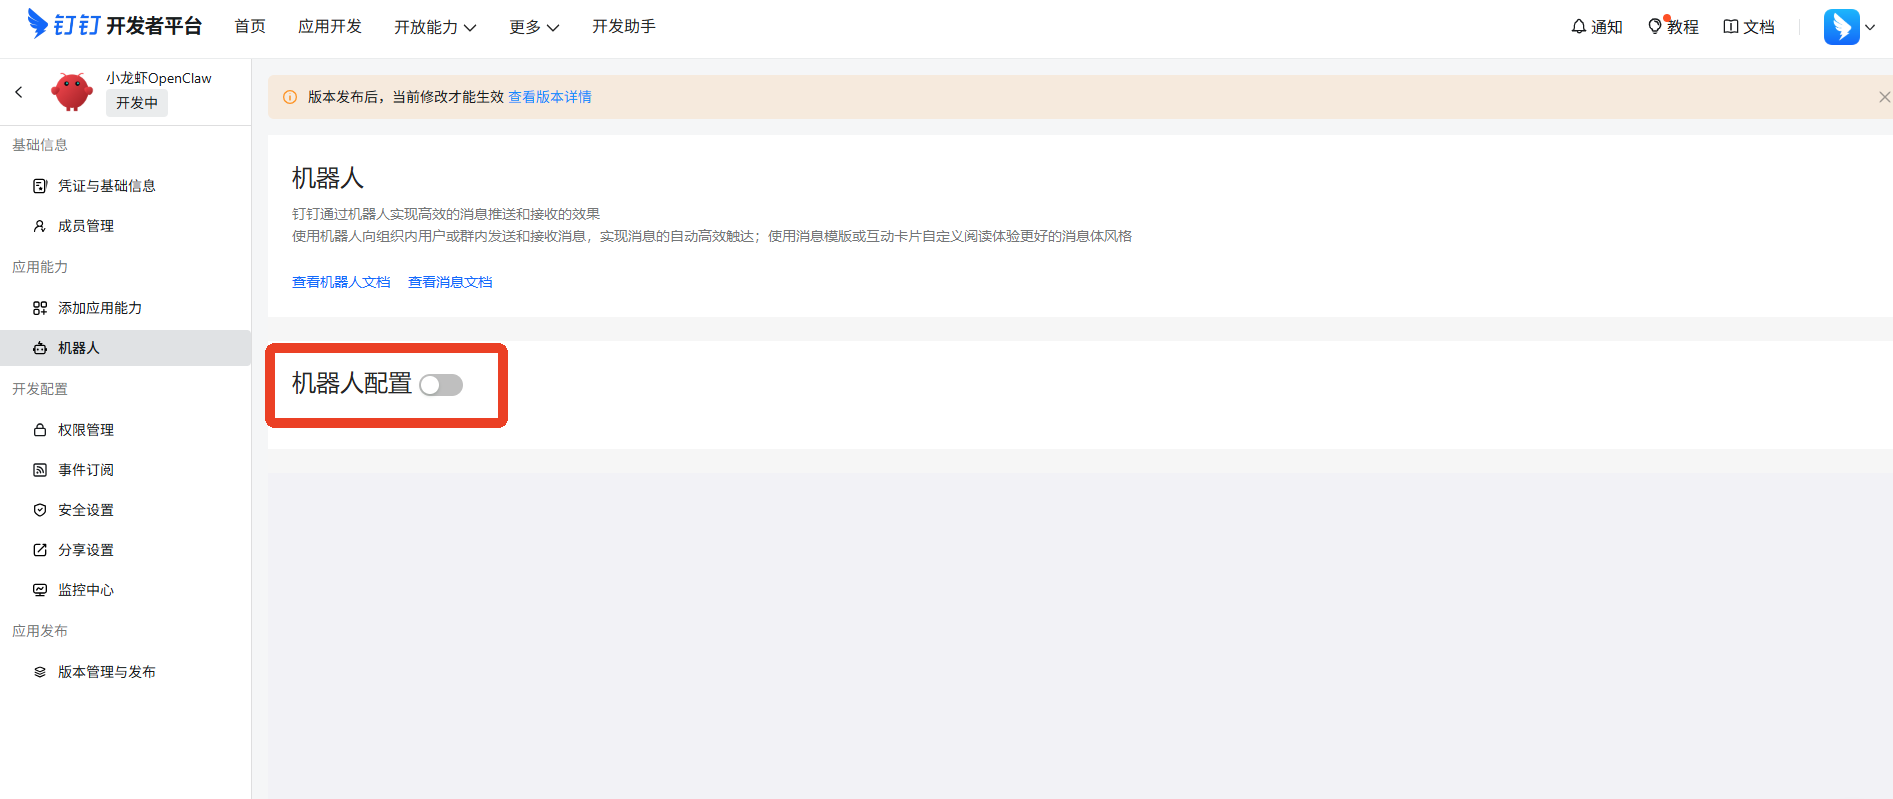Expand the 更多 dropdown menu
Screen dimensions: 1893x799
pyautogui.click(x=533, y=27)
